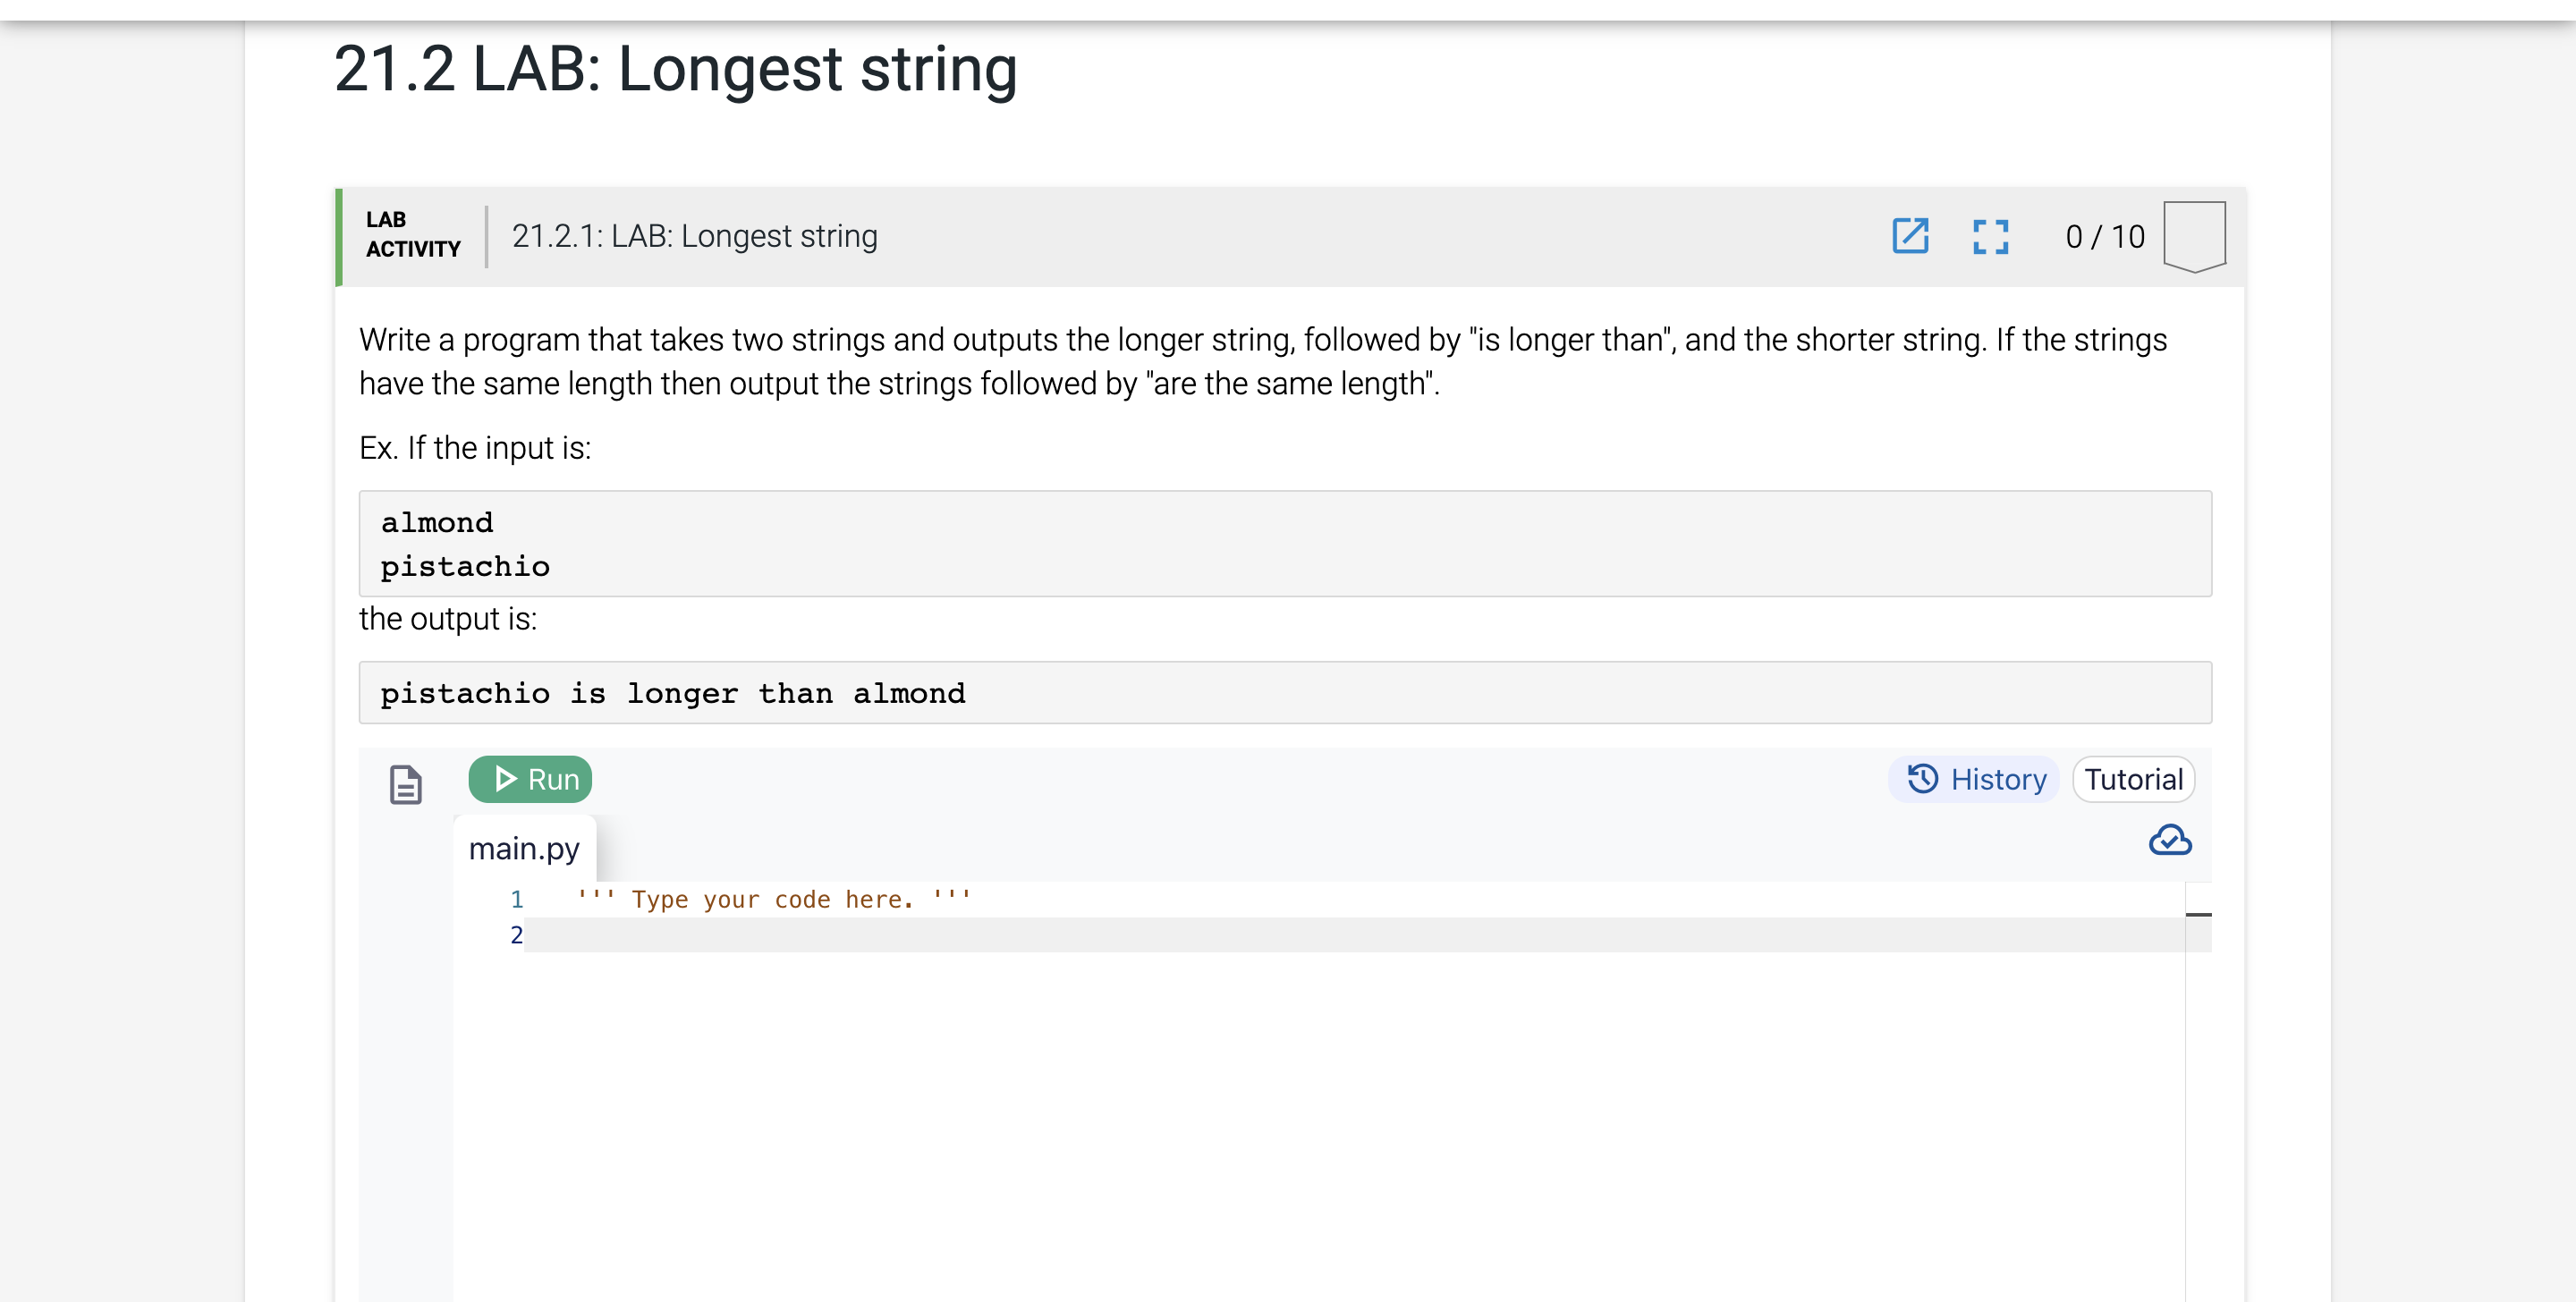
Task: Click the 0 / 10 score display
Action: (x=2105, y=237)
